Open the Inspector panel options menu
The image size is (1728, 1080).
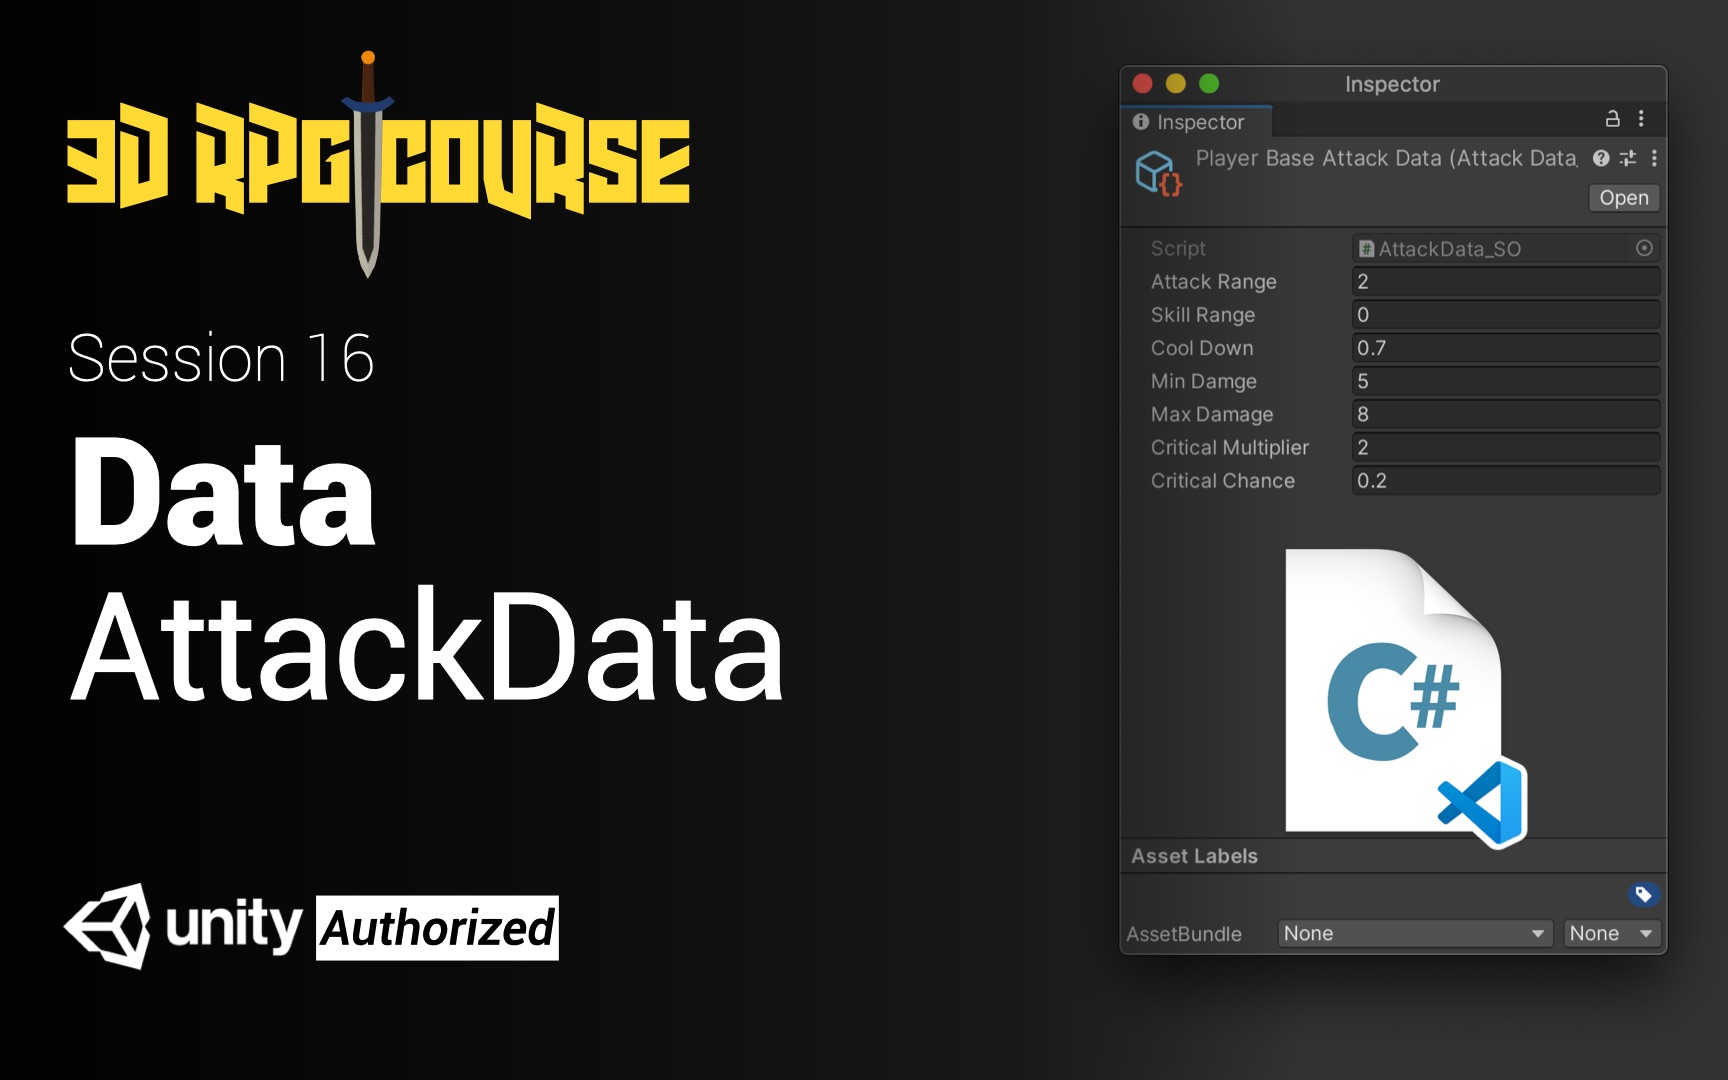point(1640,118)
